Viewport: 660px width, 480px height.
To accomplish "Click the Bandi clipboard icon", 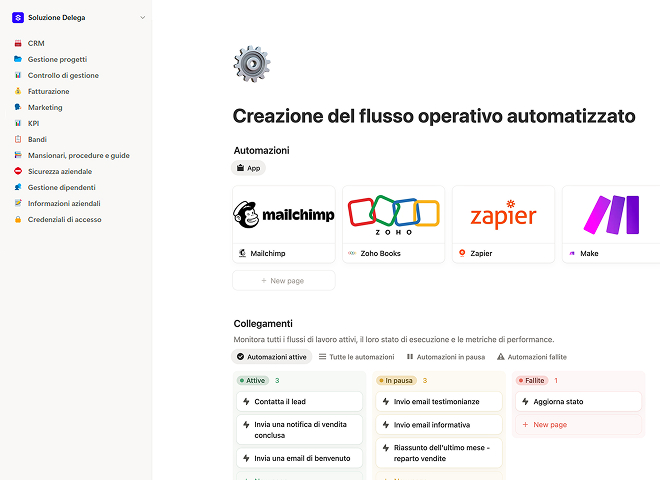I will 18,139.
